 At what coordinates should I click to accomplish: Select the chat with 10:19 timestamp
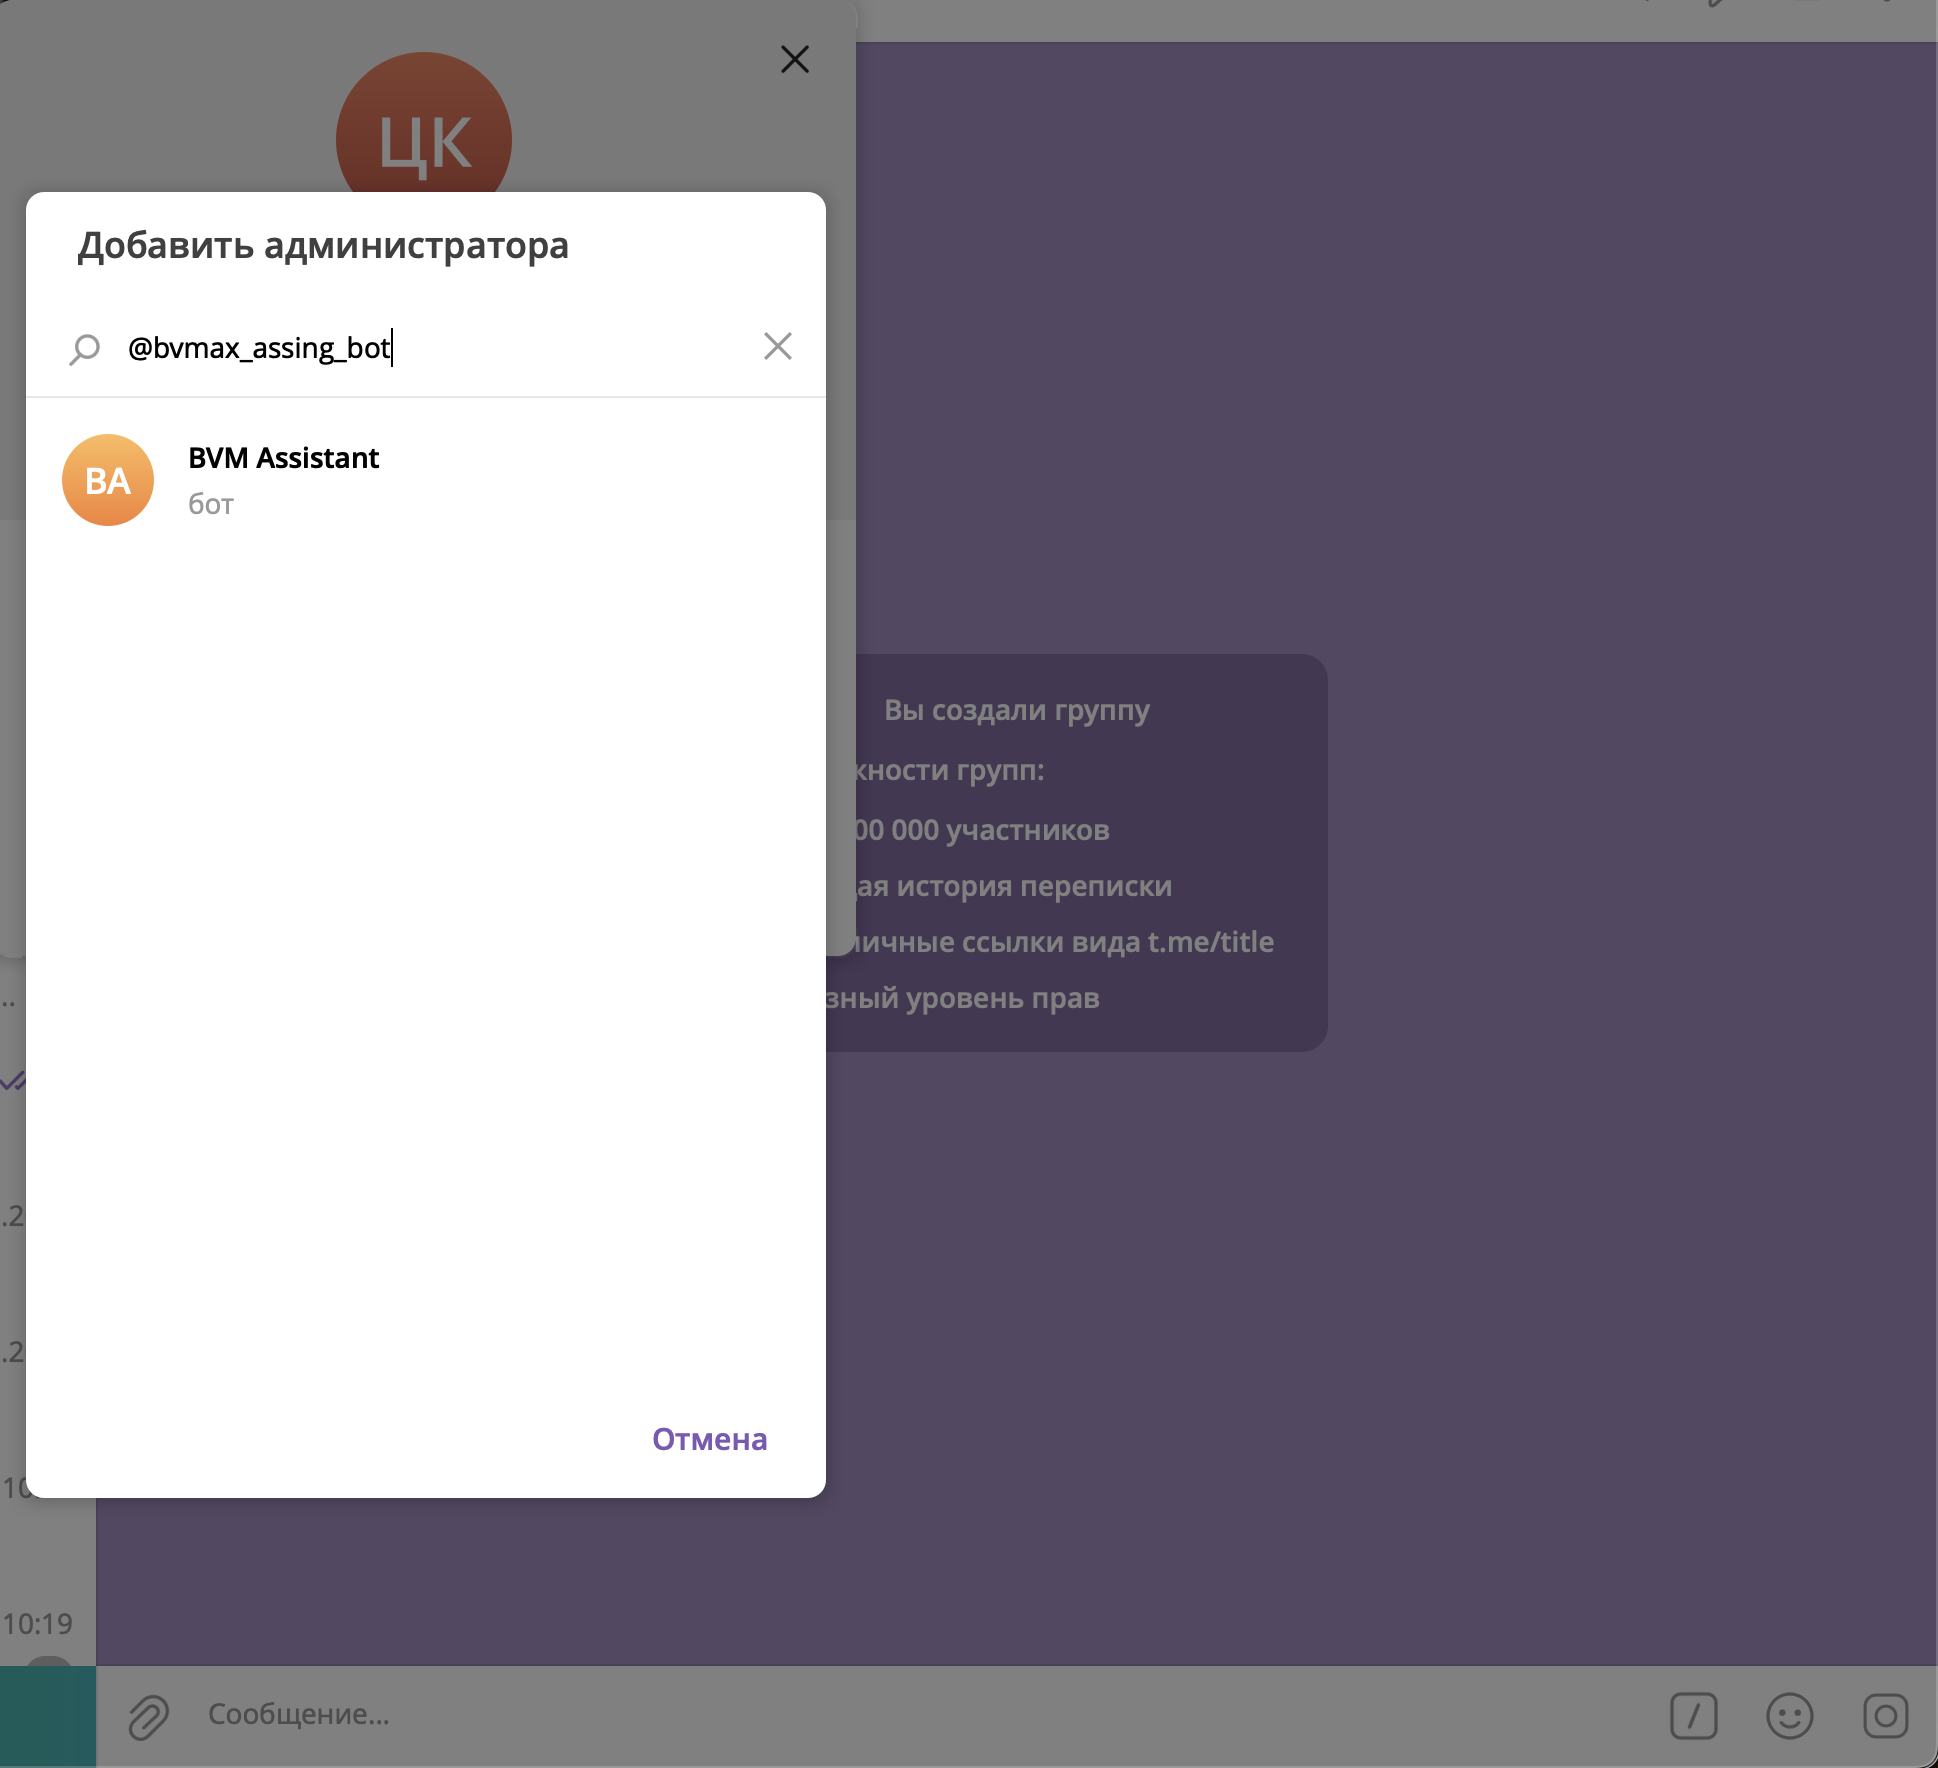40,1622
